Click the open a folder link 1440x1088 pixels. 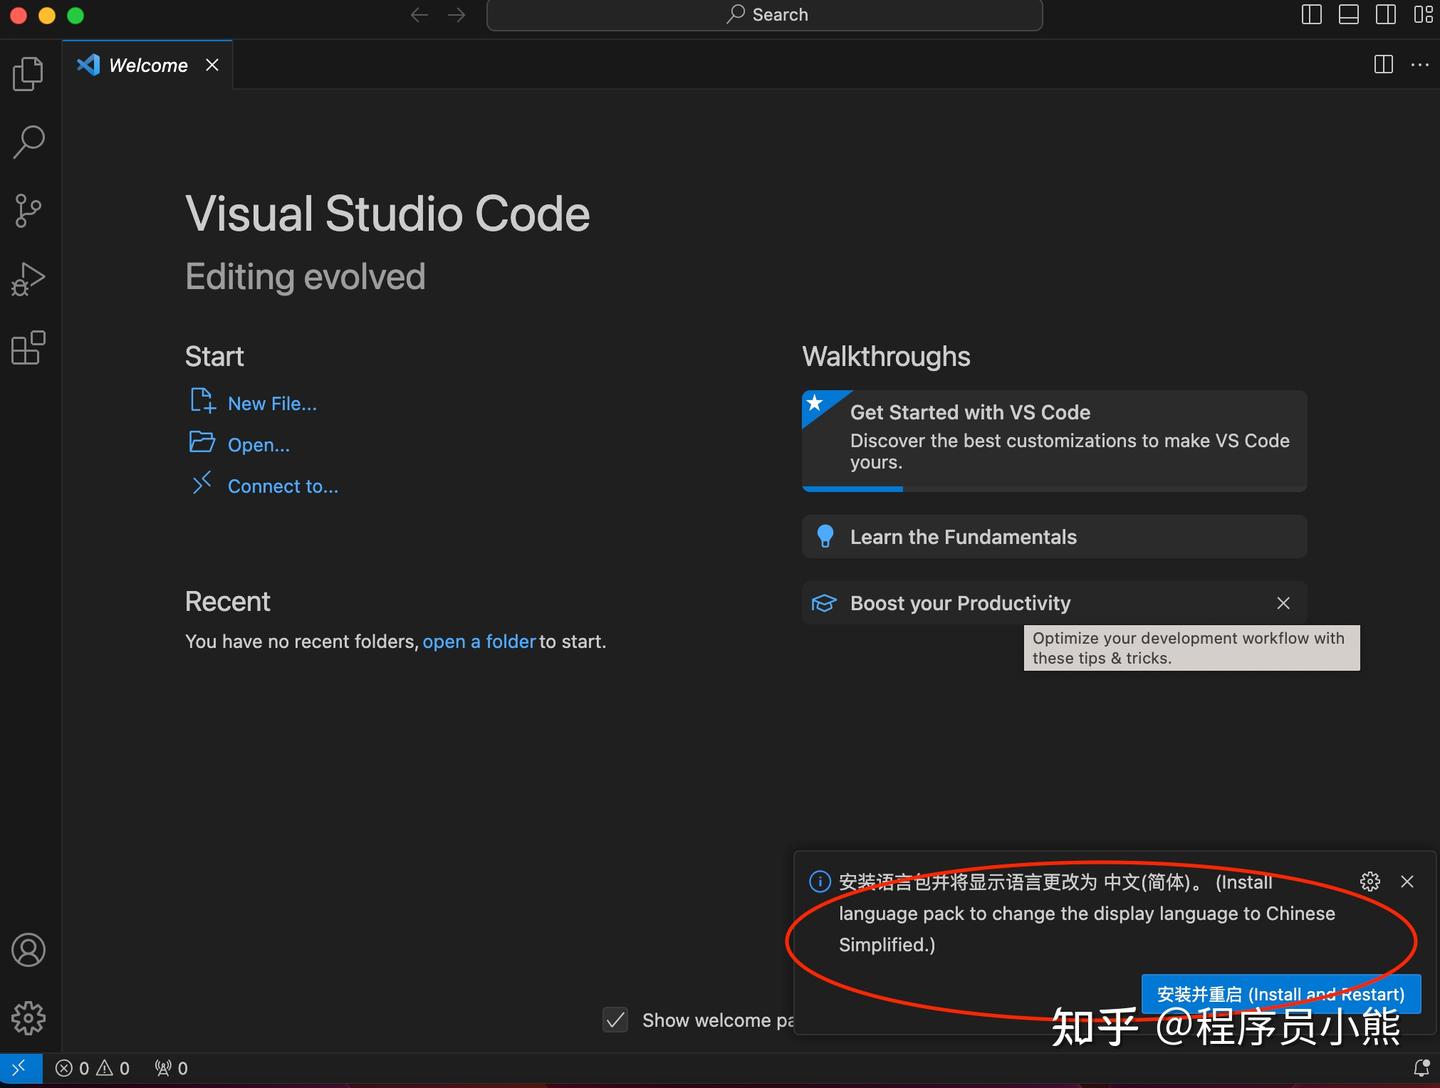[x=479, y=641]
